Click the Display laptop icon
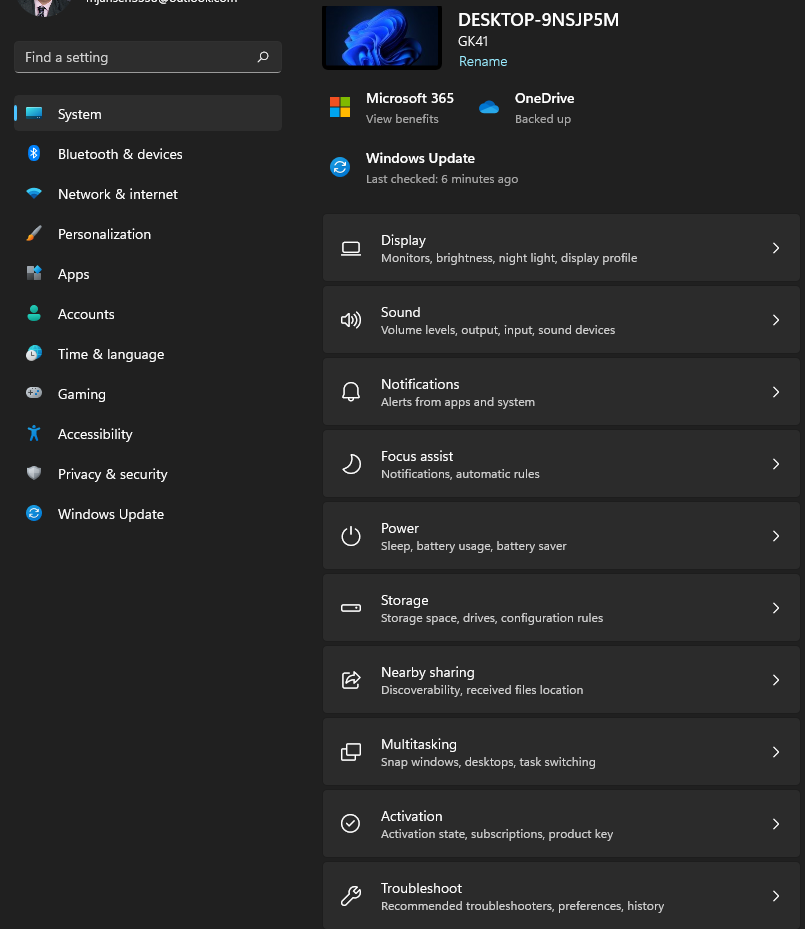The image size is (805, 929). pyautogui.click(x=351, y=248)
